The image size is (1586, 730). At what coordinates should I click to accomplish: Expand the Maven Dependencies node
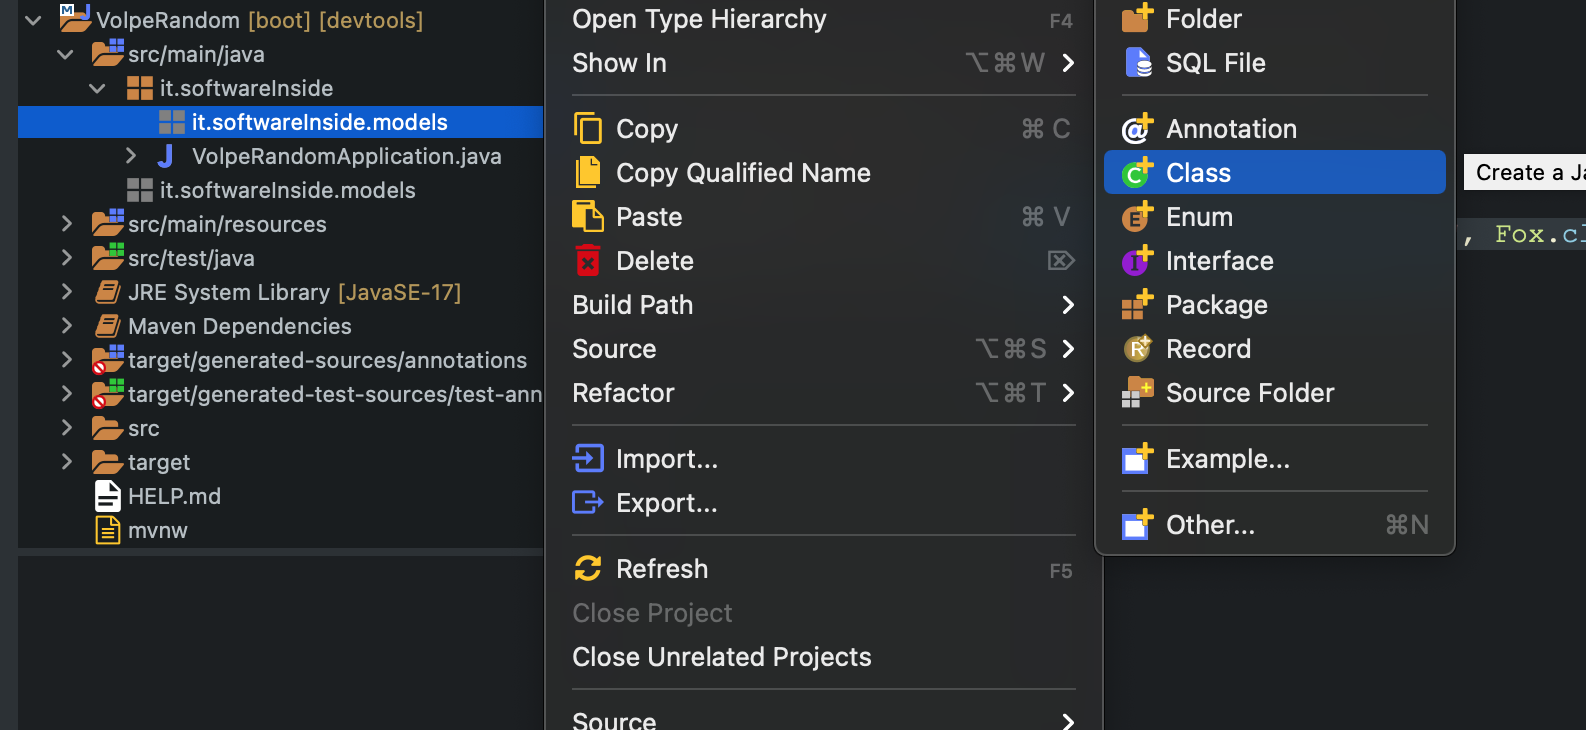coord(66,326)
